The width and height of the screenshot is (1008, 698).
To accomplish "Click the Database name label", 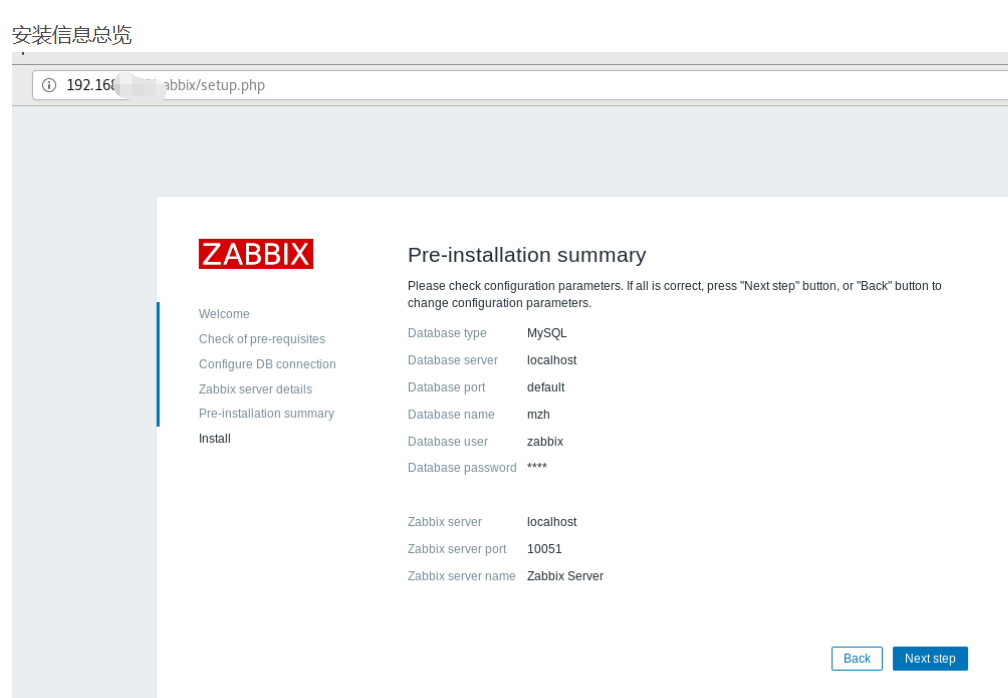I will pos(451,415).
